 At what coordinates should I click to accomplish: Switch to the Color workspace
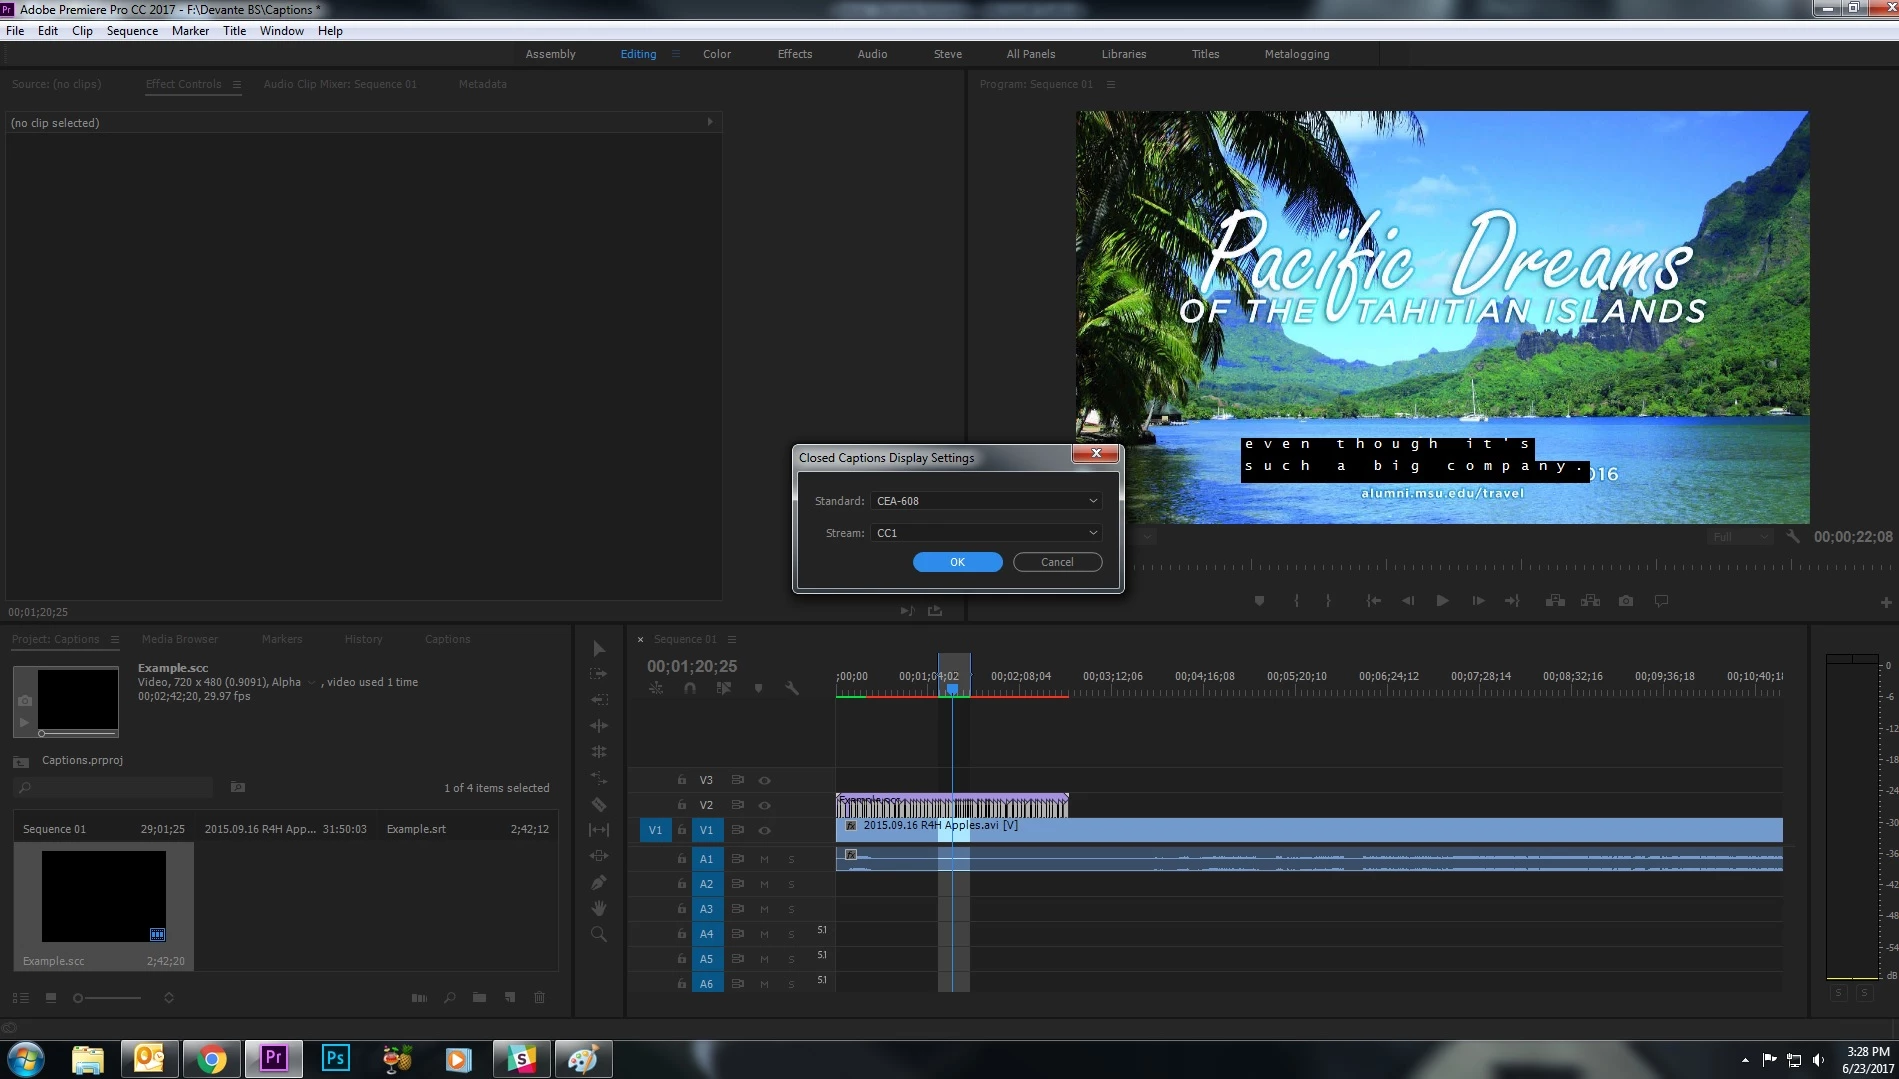[x=717, y=54]
